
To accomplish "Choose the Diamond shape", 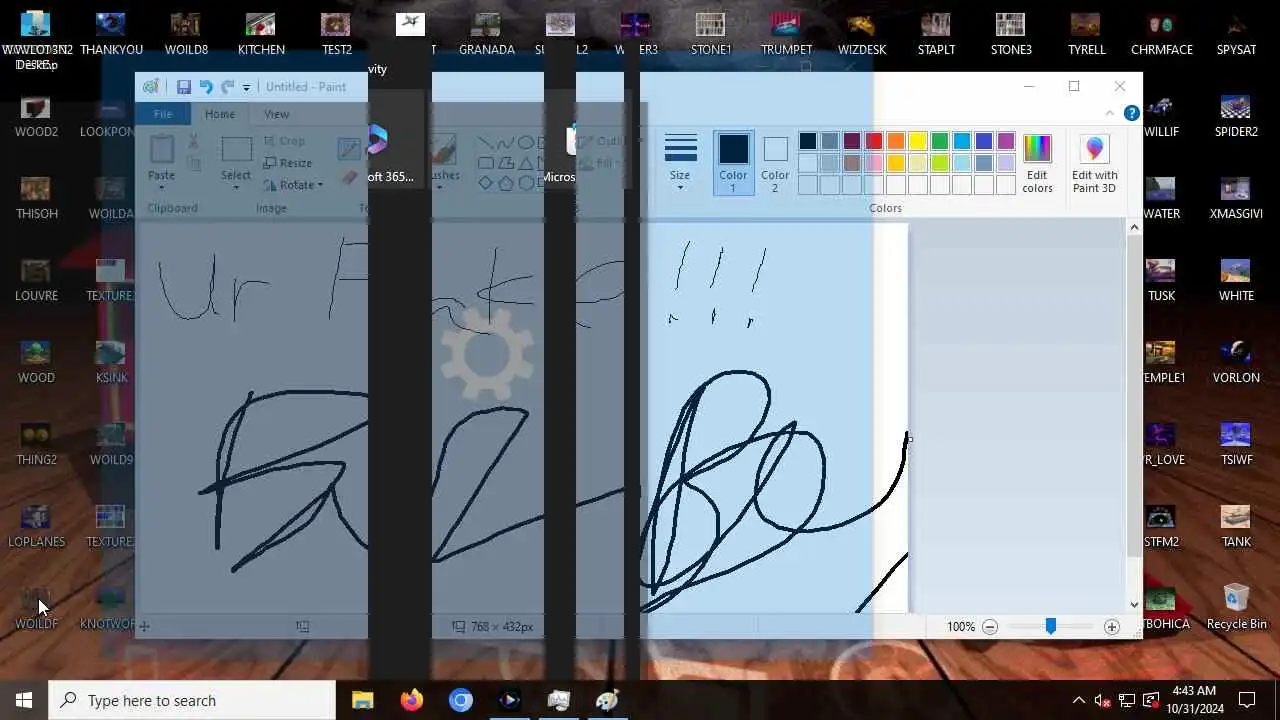I will tap(485, 183).
